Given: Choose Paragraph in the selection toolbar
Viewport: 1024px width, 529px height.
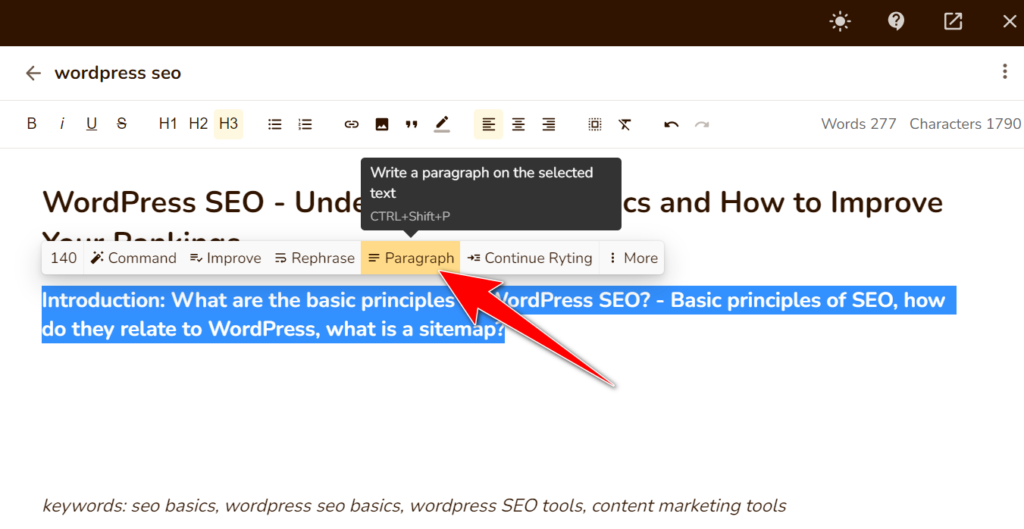Looking at the screenshot, I should coord(411,258).
